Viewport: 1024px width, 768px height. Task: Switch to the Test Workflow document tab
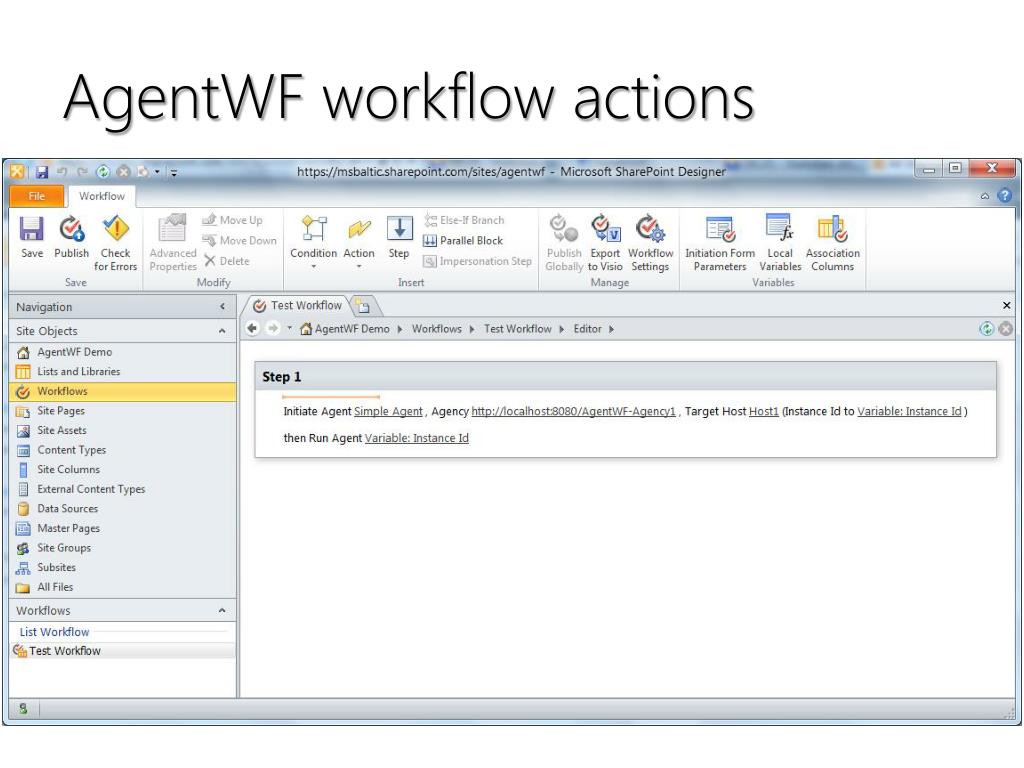point(298,305)
